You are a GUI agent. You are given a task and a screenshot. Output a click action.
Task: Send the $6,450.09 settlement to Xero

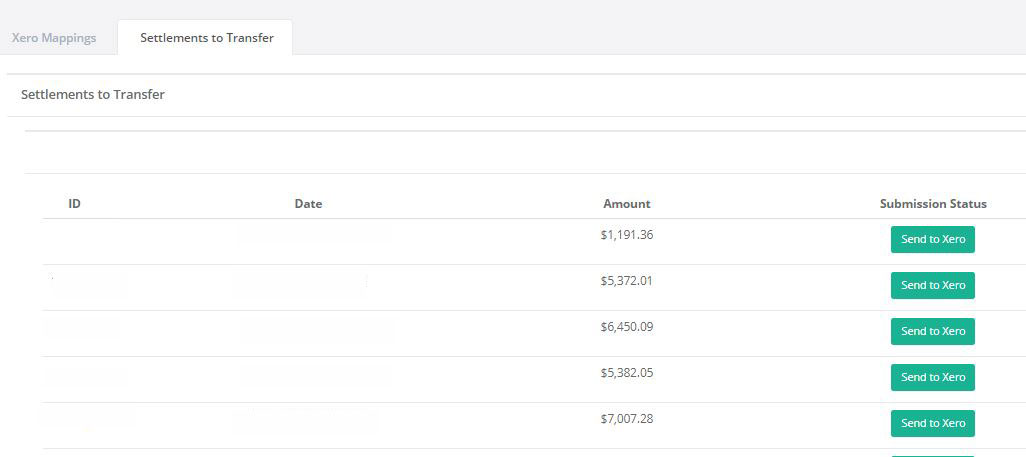tap(932, 331)
